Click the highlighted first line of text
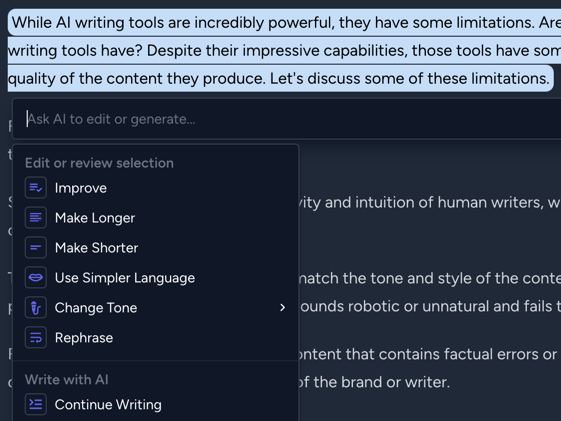The image size is (561, 421). click(x=286, y=23)
